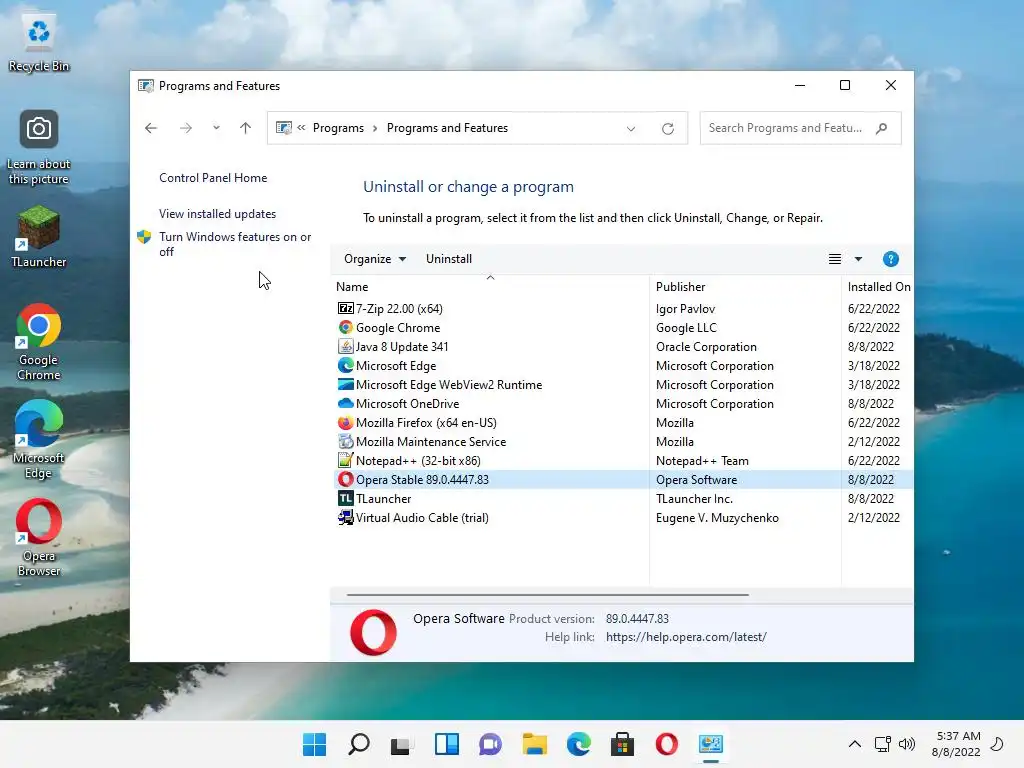Open taskbar Search
Viewport: 1024px width, 768px height.
tap(359, 744)
